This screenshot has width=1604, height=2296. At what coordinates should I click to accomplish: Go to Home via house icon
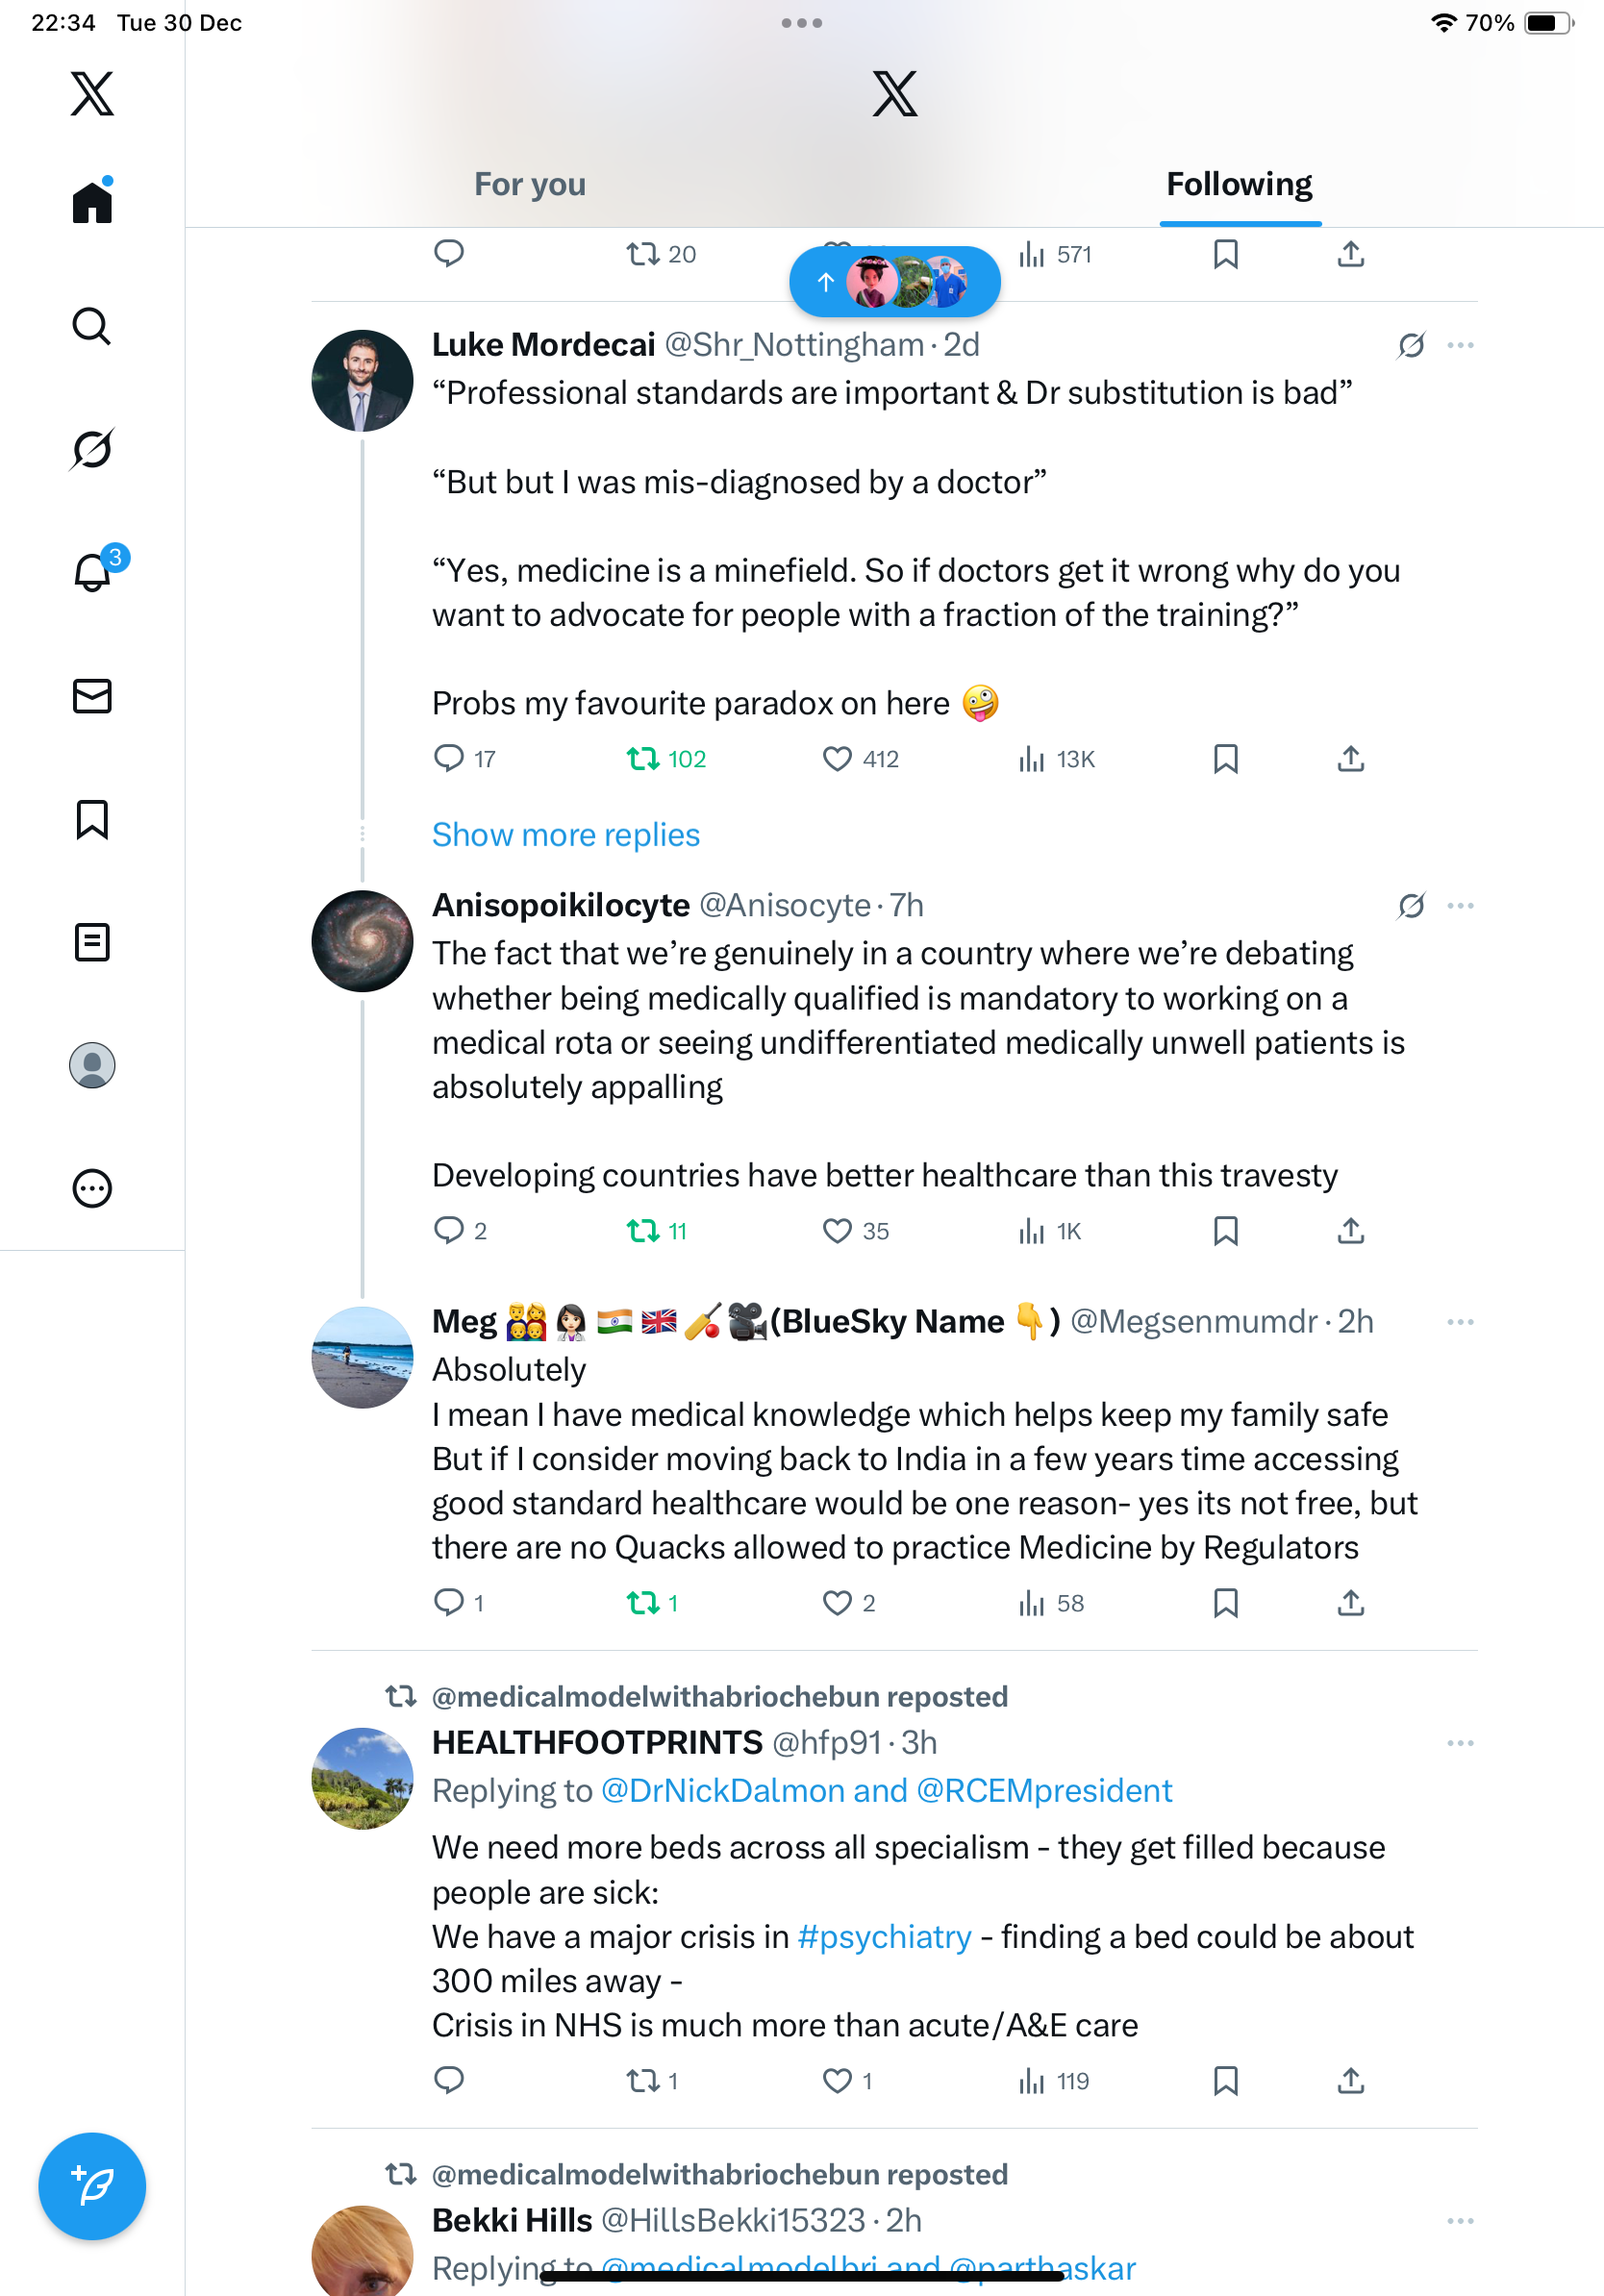92,202
